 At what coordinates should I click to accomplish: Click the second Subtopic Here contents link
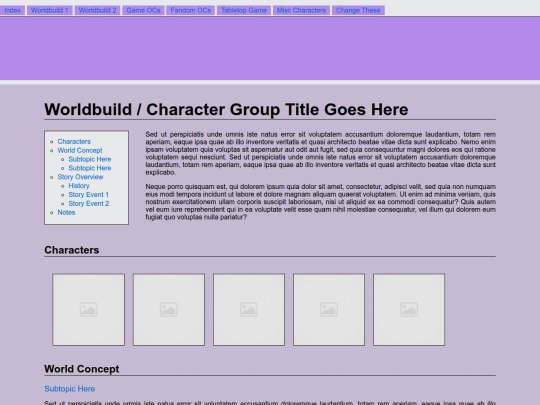[x=90, y=168]
